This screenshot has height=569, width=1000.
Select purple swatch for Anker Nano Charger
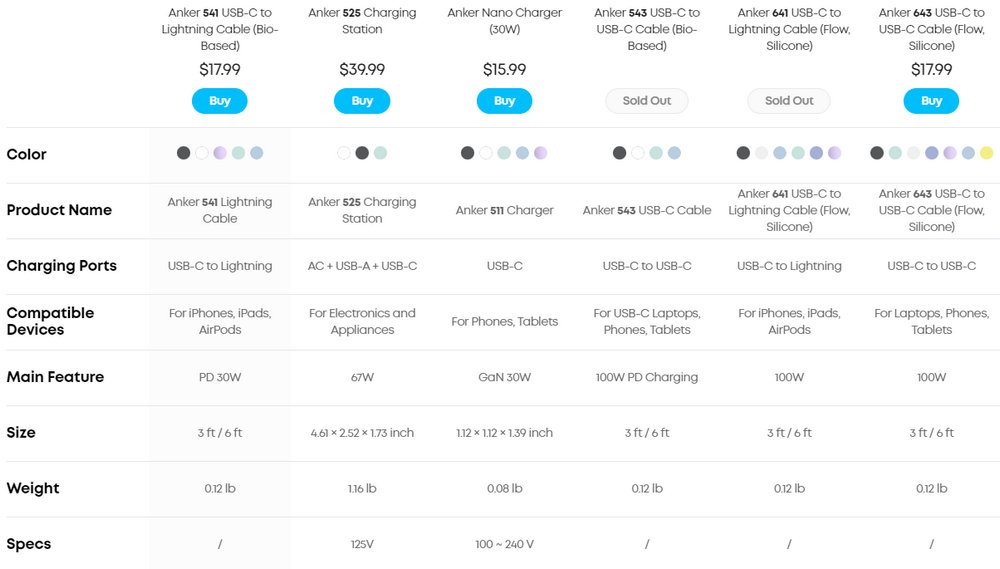pos(541,153)
